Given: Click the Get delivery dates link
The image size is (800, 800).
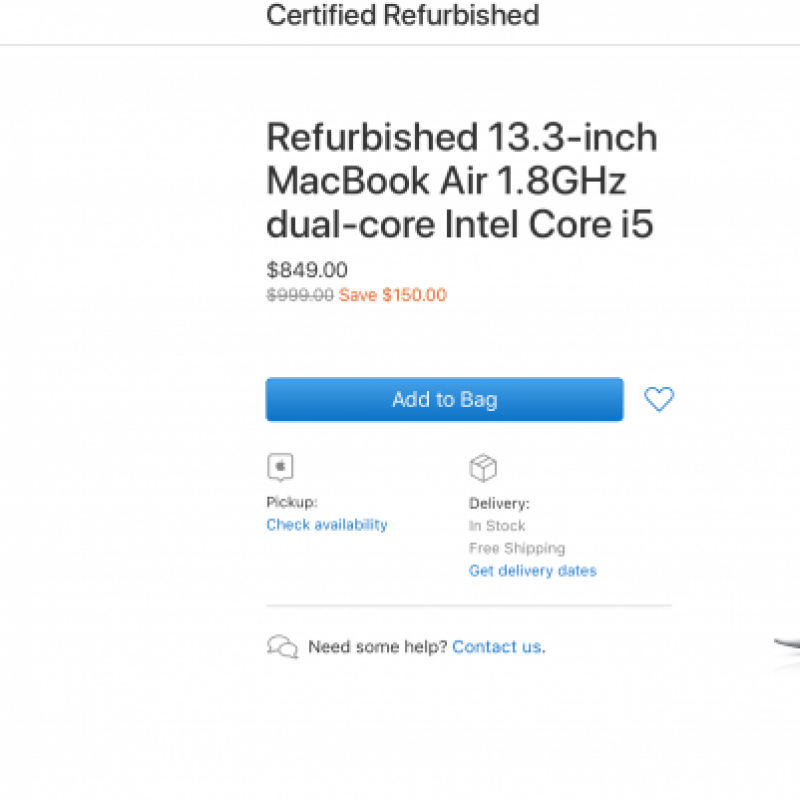Looking at the screenshot, I should [532, 570].
